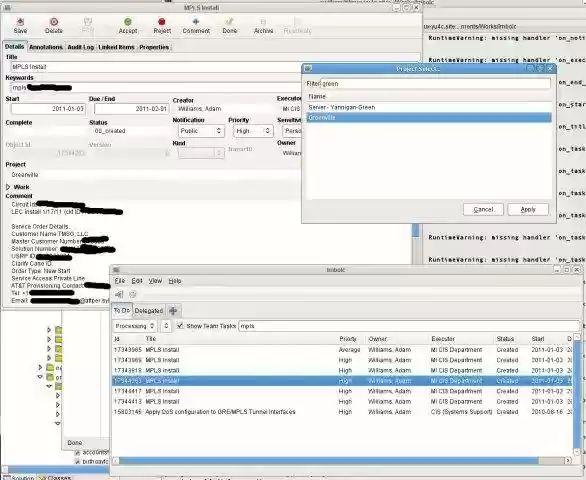Image resolution: width=586 pixels, height=480 pixels.
Task: Switch to the Linked Items tab
Action: (x=116, y=47)
